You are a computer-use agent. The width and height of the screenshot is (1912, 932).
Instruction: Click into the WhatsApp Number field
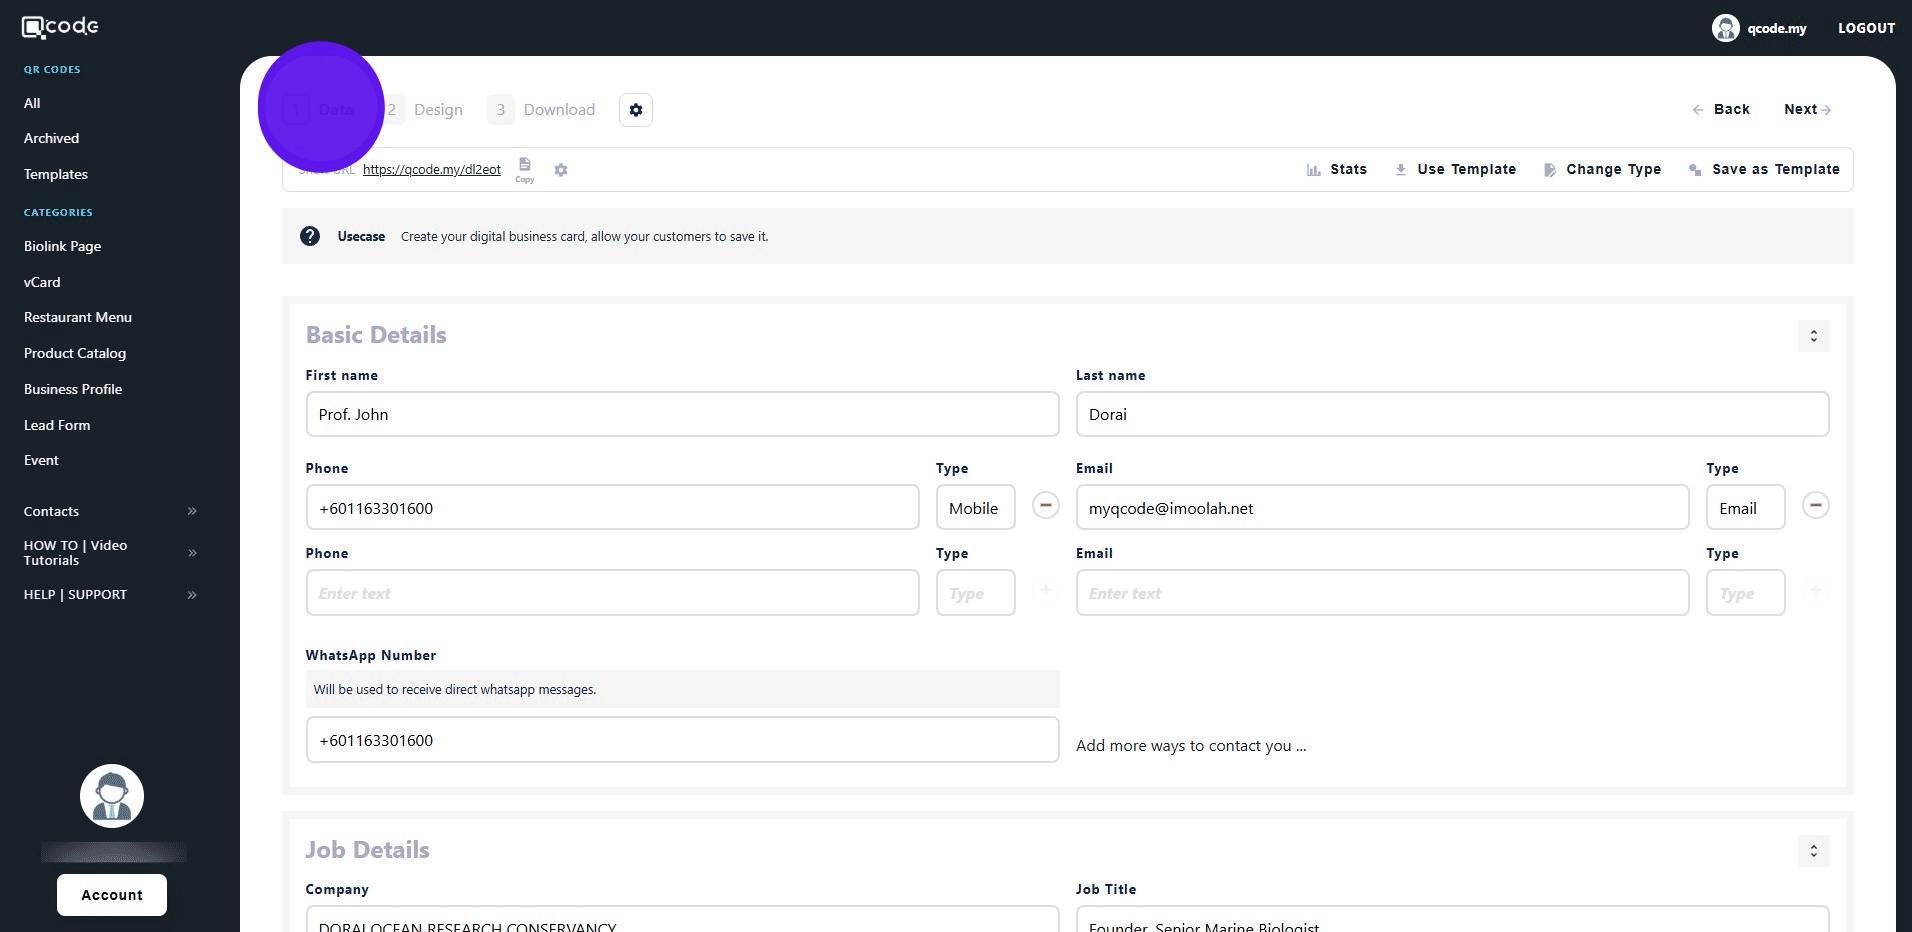(x=682, y=740)
